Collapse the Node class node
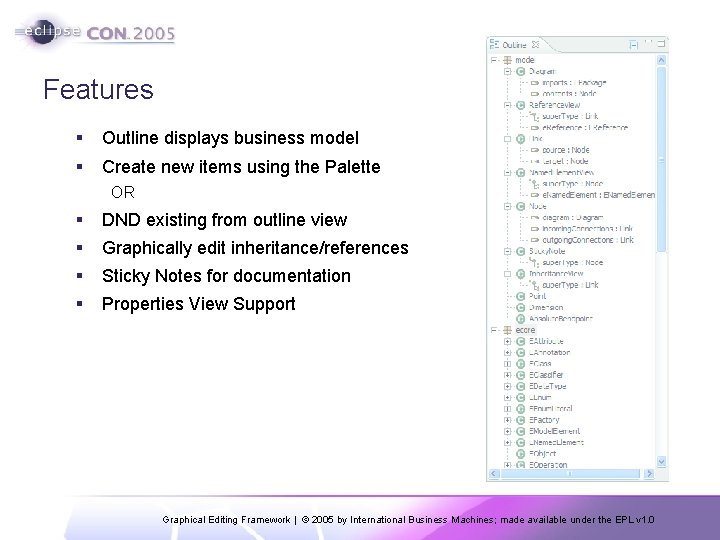The width and height of the screenshot is (720, 540). (507, 206)
